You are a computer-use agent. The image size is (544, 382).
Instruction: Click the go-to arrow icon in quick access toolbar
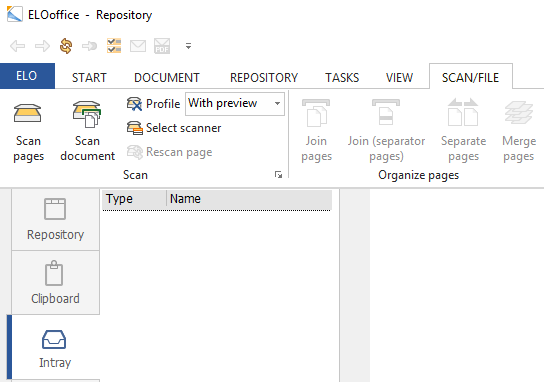(x=90, y=46)
